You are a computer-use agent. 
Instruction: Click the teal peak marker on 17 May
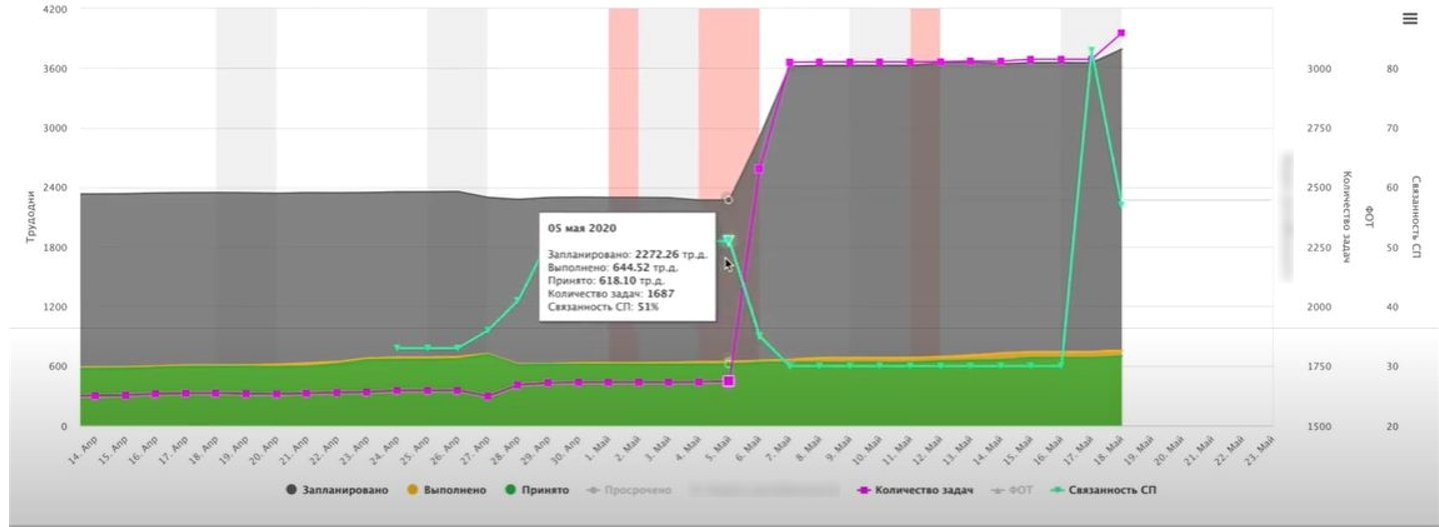click(1091, 50)
